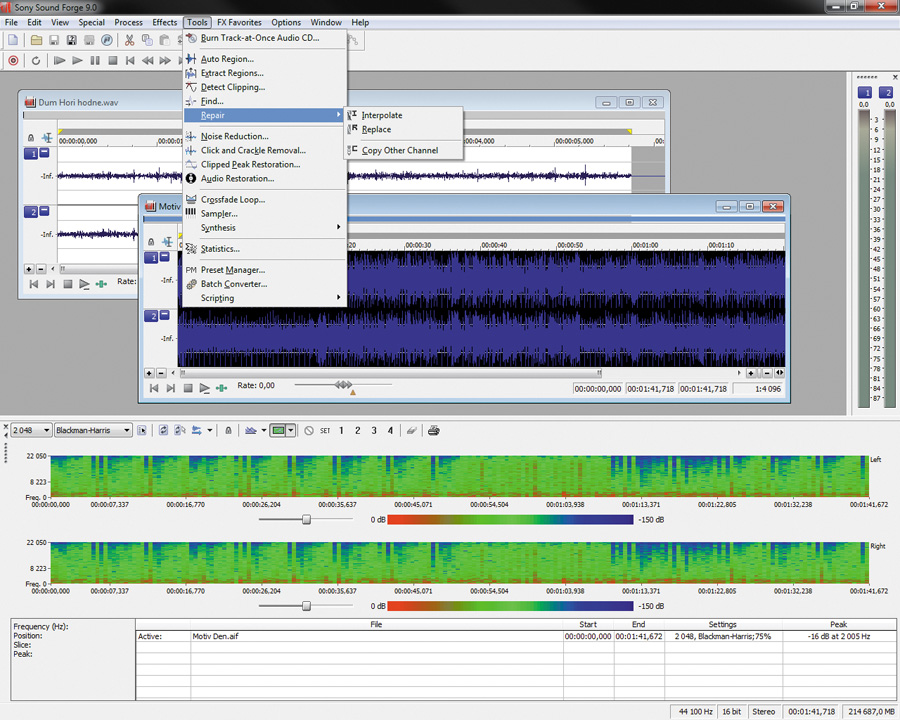
Task: Open the FX Favorites menu
Action: click(239, 22)
